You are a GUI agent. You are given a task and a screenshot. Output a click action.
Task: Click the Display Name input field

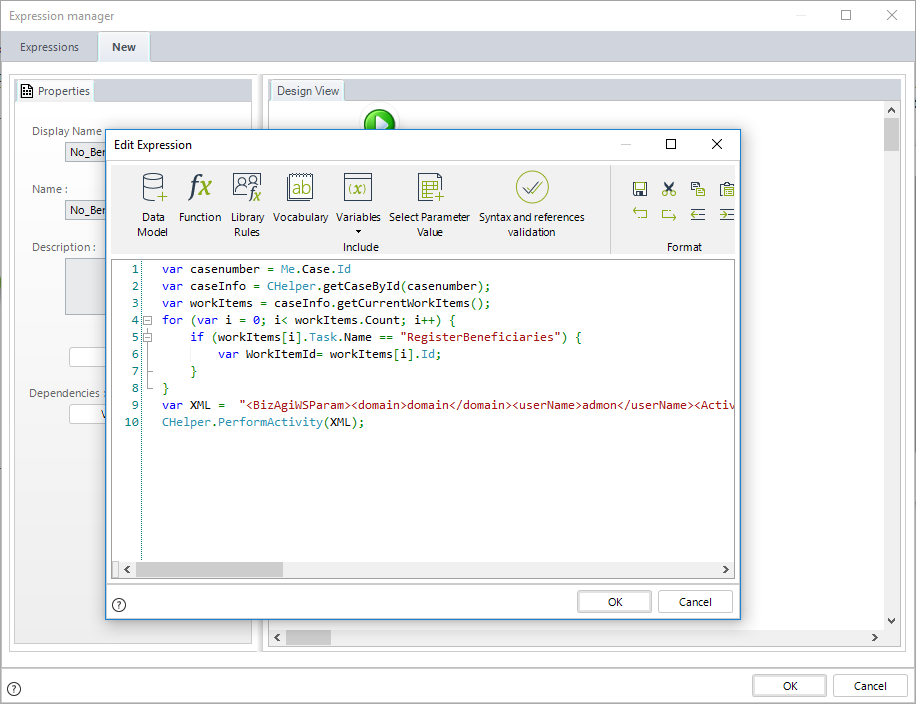coord(86,152)
